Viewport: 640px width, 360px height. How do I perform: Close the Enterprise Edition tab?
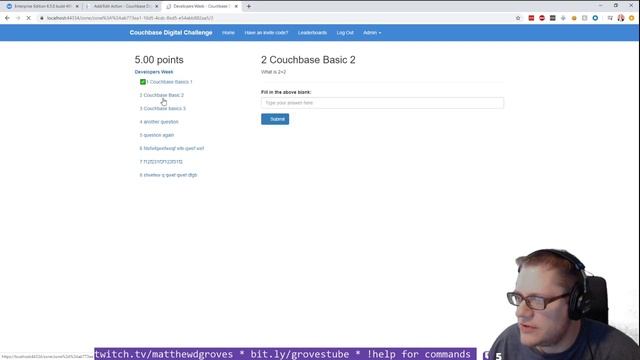coord(77,6)
